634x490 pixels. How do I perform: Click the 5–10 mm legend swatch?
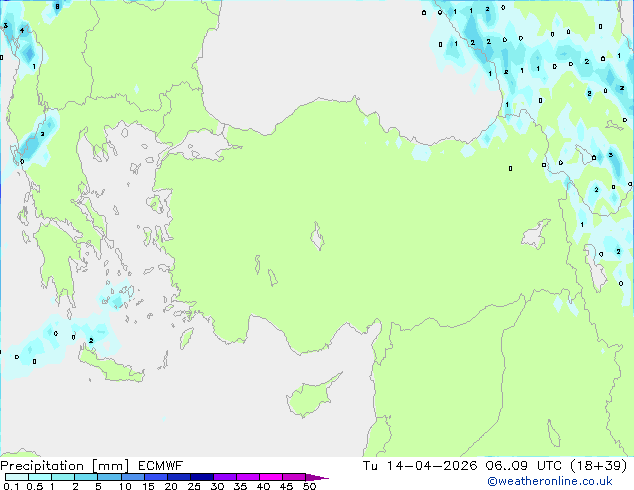[x=109, y=477]
